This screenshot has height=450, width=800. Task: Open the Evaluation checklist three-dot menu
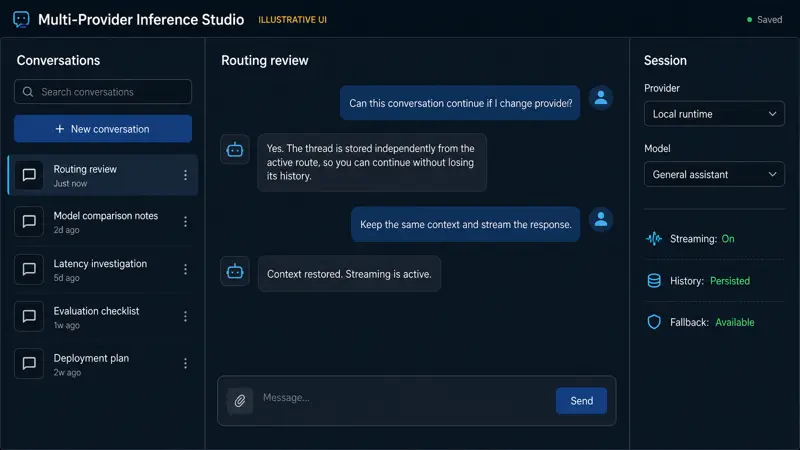(185, 316)
